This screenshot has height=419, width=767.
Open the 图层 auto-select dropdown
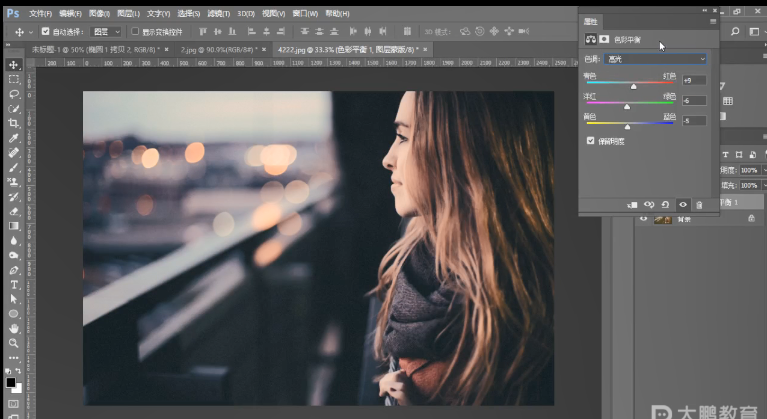[x=106, y=32]
